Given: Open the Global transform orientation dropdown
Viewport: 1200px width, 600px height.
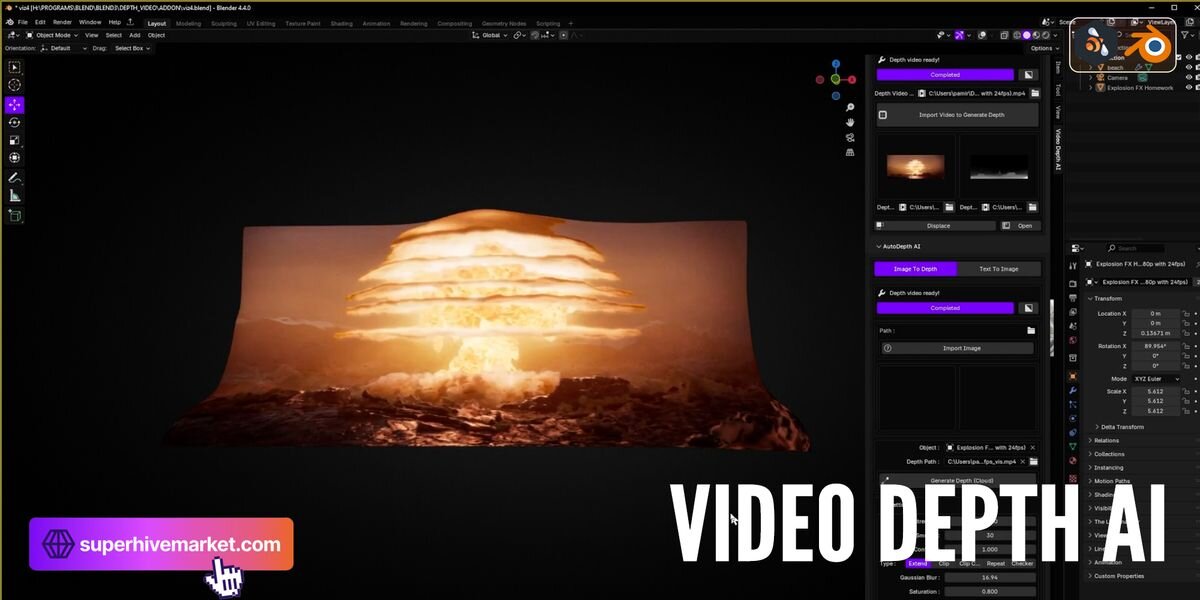Looking at the screenshot, I should point(490,35).
